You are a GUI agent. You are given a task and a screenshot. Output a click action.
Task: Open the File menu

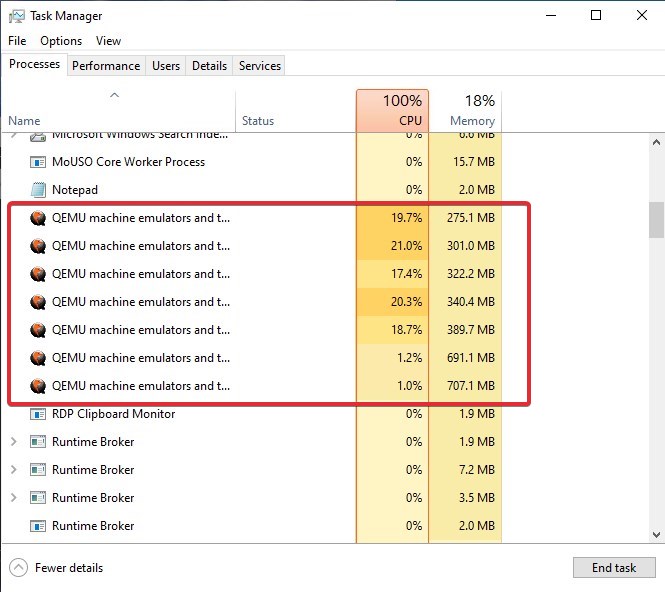[17, 41]
